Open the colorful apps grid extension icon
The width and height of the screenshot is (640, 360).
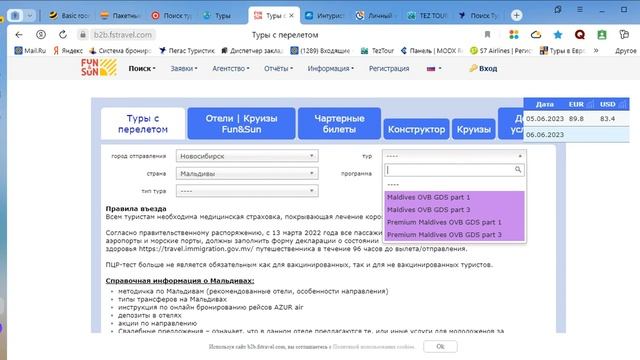point(514,35)
